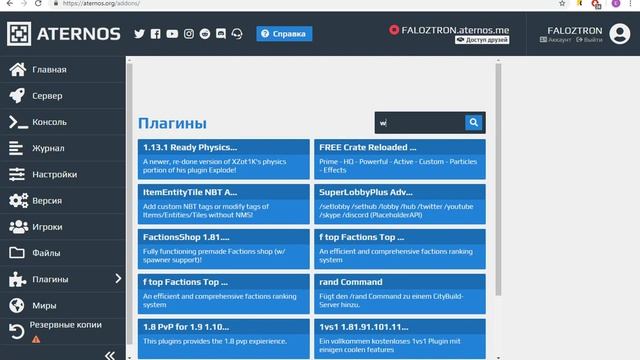Click the plugin list vertical scrollbar
Viewport: 640px width, 360px height.
click(x=498, y=180)
